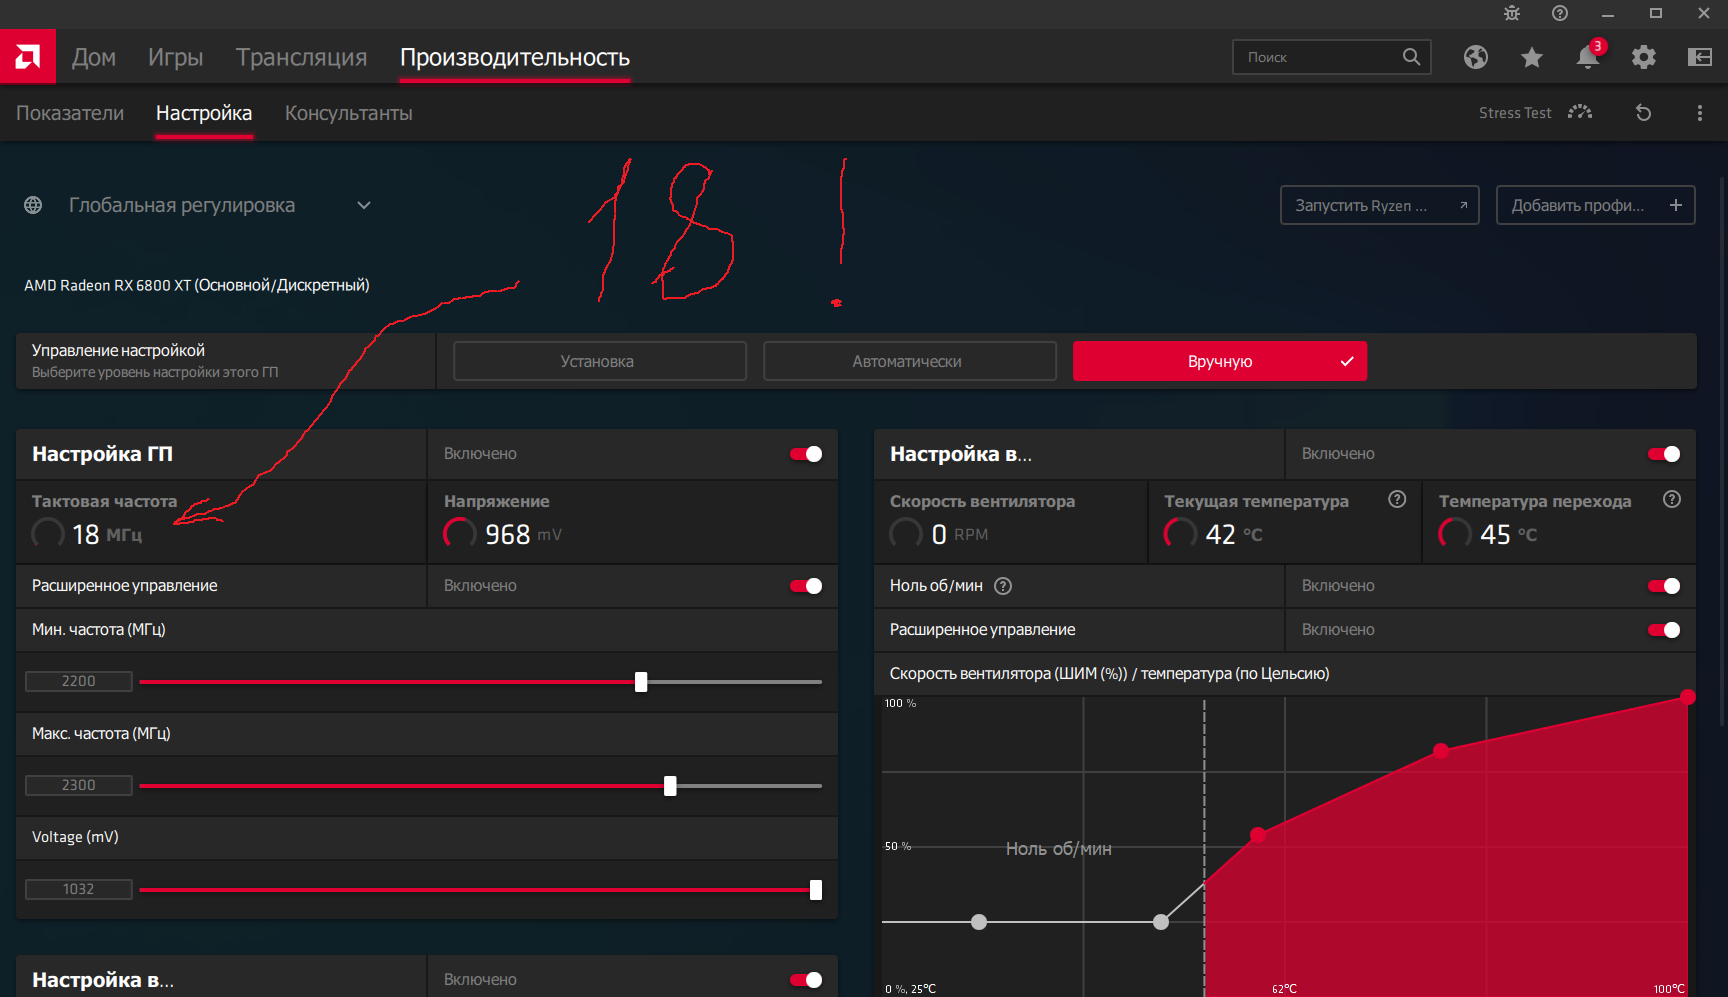This screenshot has height=997, width=1728.
Task: Open the bug report icon in title bar
Action: [x=1512, y=13]
